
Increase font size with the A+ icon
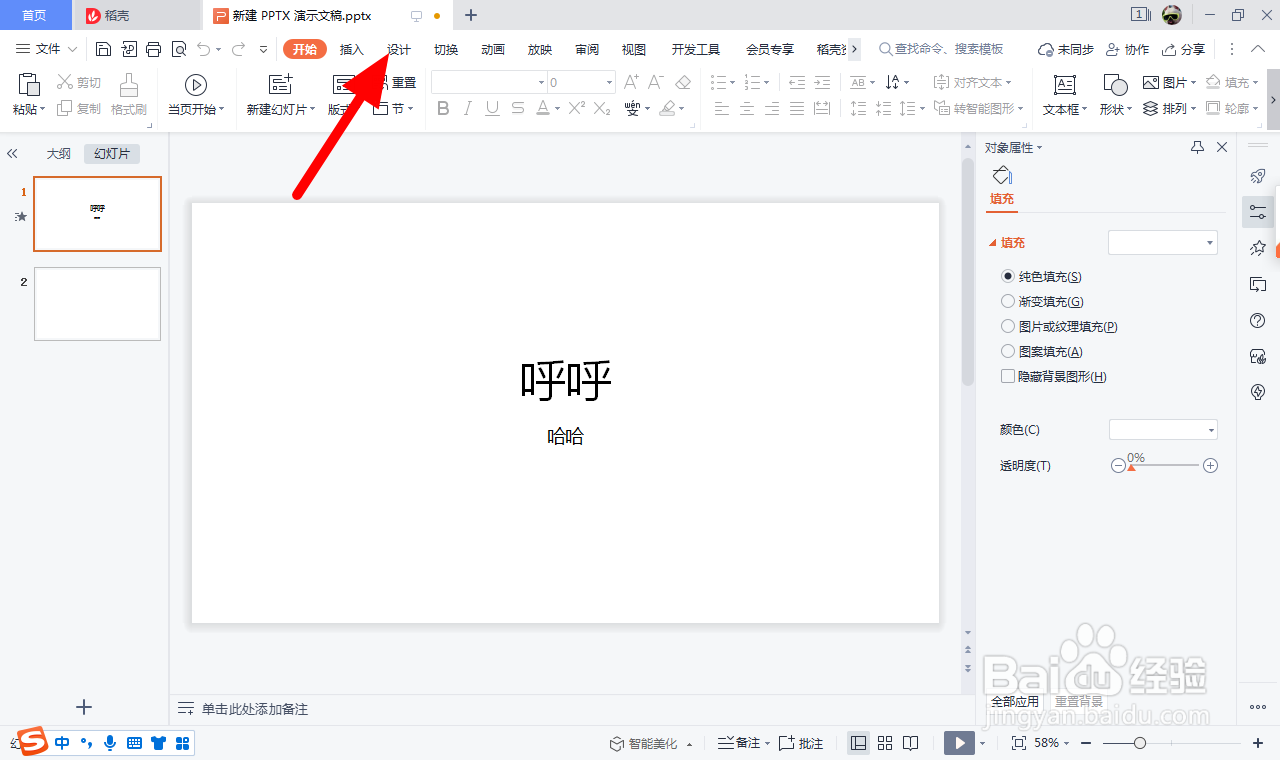click(x=631, y=82)
